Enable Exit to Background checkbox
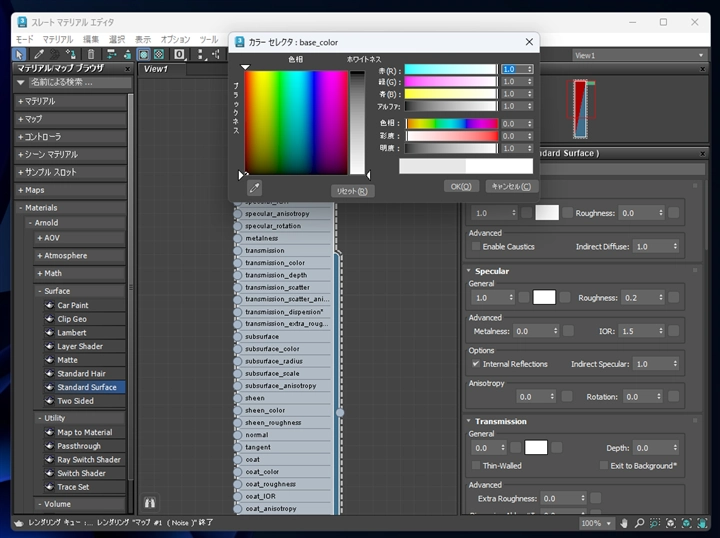Image resolution: width=720 pixels, height=538 pixels. pos(604,465)
